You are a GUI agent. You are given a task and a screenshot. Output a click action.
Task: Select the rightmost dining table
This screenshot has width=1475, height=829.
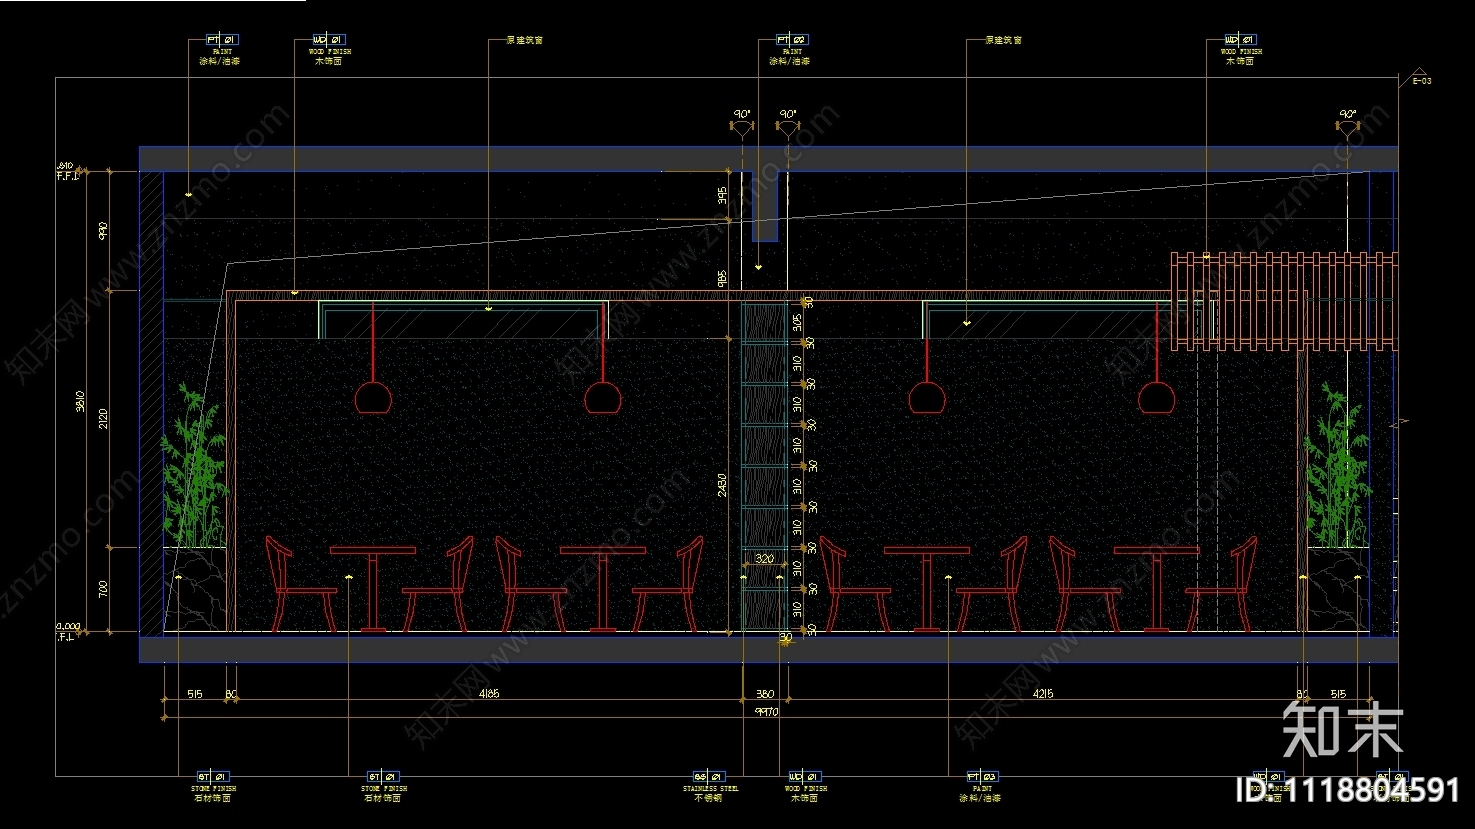click(1157, 589)
